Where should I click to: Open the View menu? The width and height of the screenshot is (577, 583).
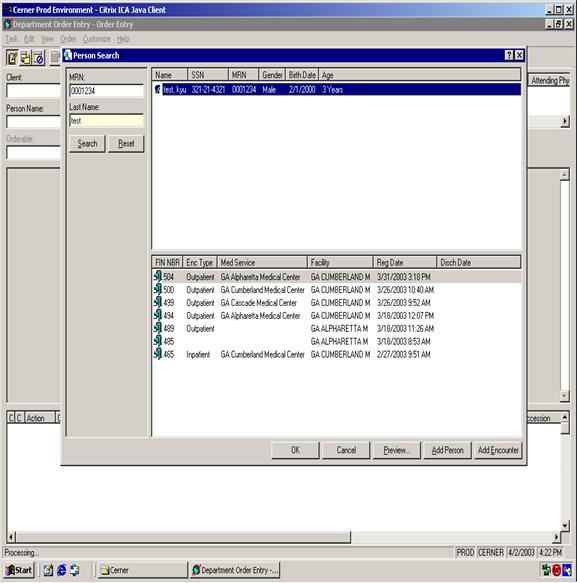(47, 39)
